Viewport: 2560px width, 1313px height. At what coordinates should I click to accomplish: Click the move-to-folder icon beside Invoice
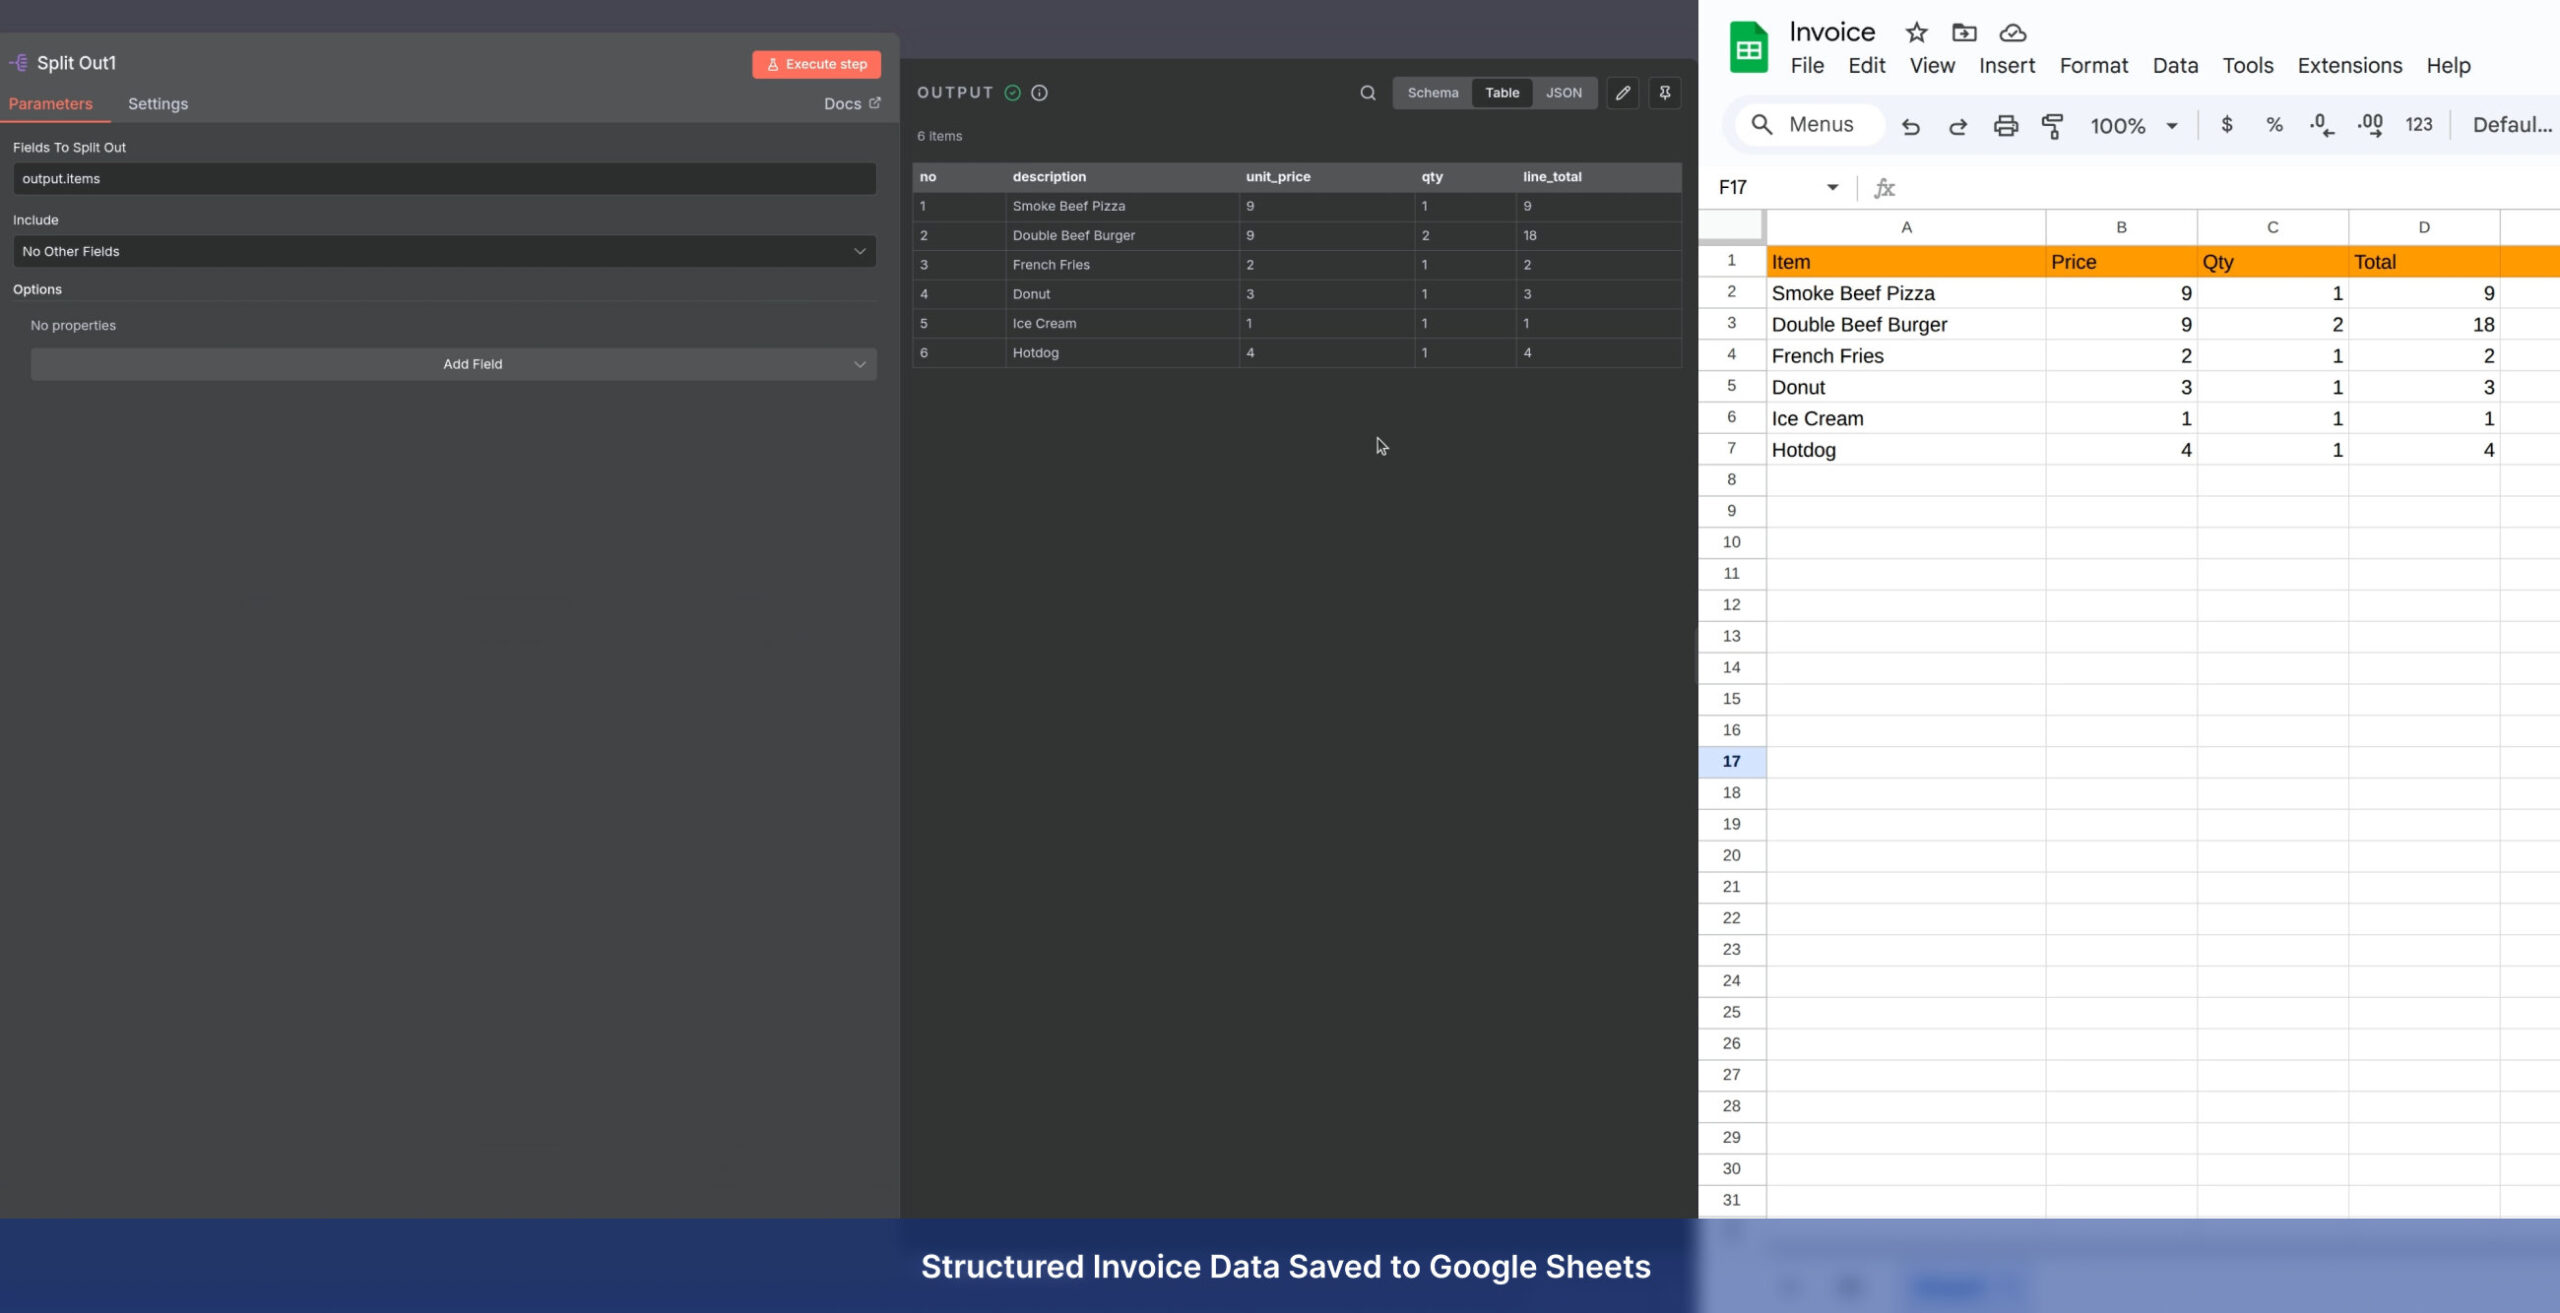1963,33
